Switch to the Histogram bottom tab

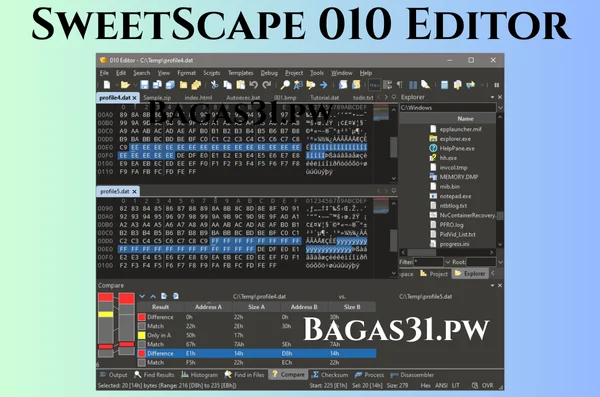(199, 375)
